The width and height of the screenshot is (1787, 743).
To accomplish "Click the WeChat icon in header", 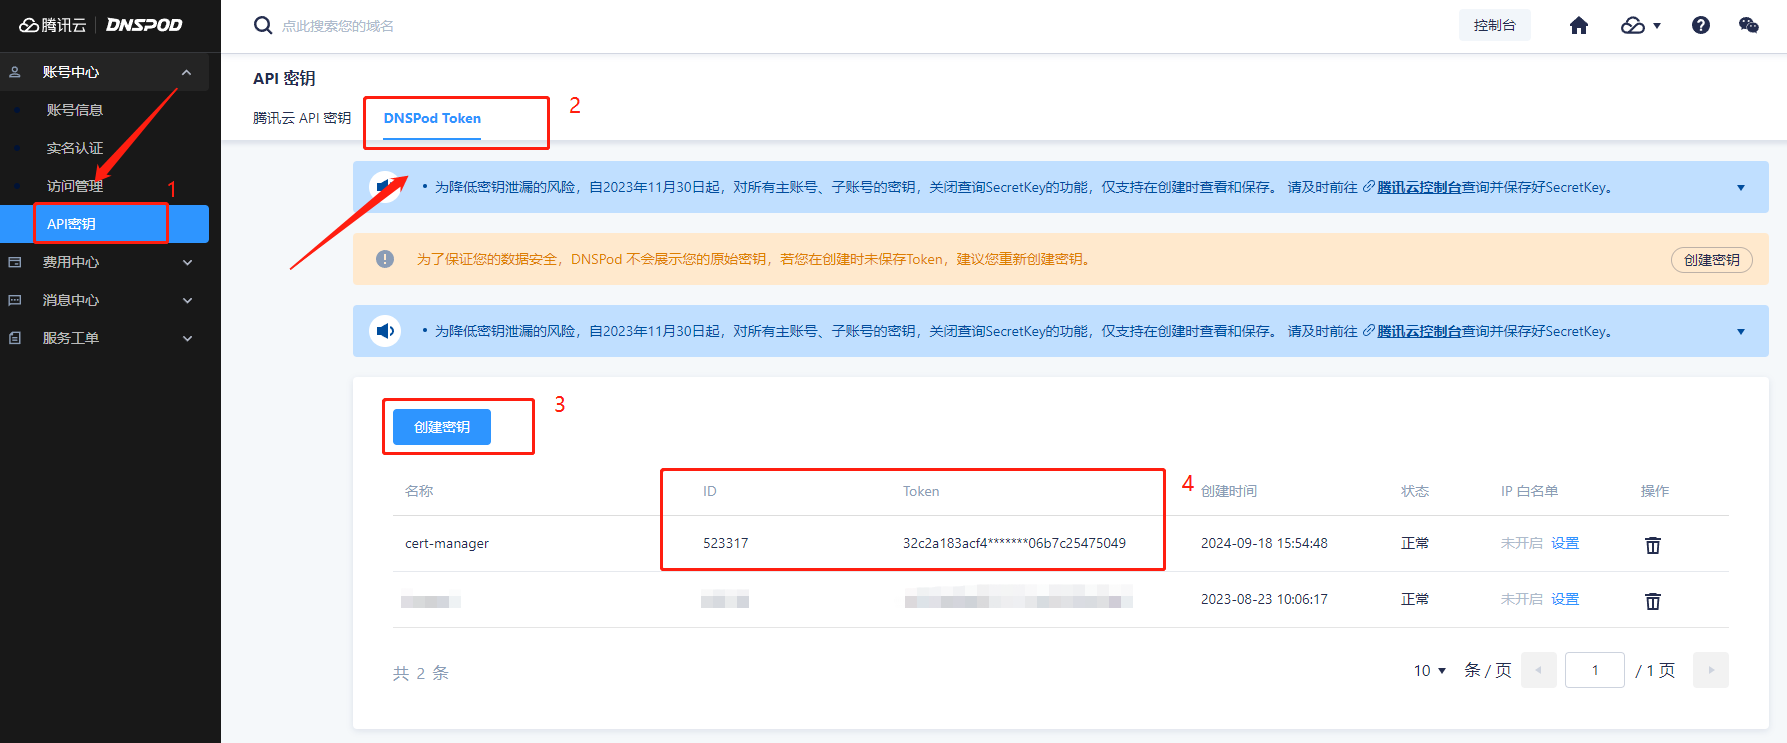I will click(x=1749, y=25).
